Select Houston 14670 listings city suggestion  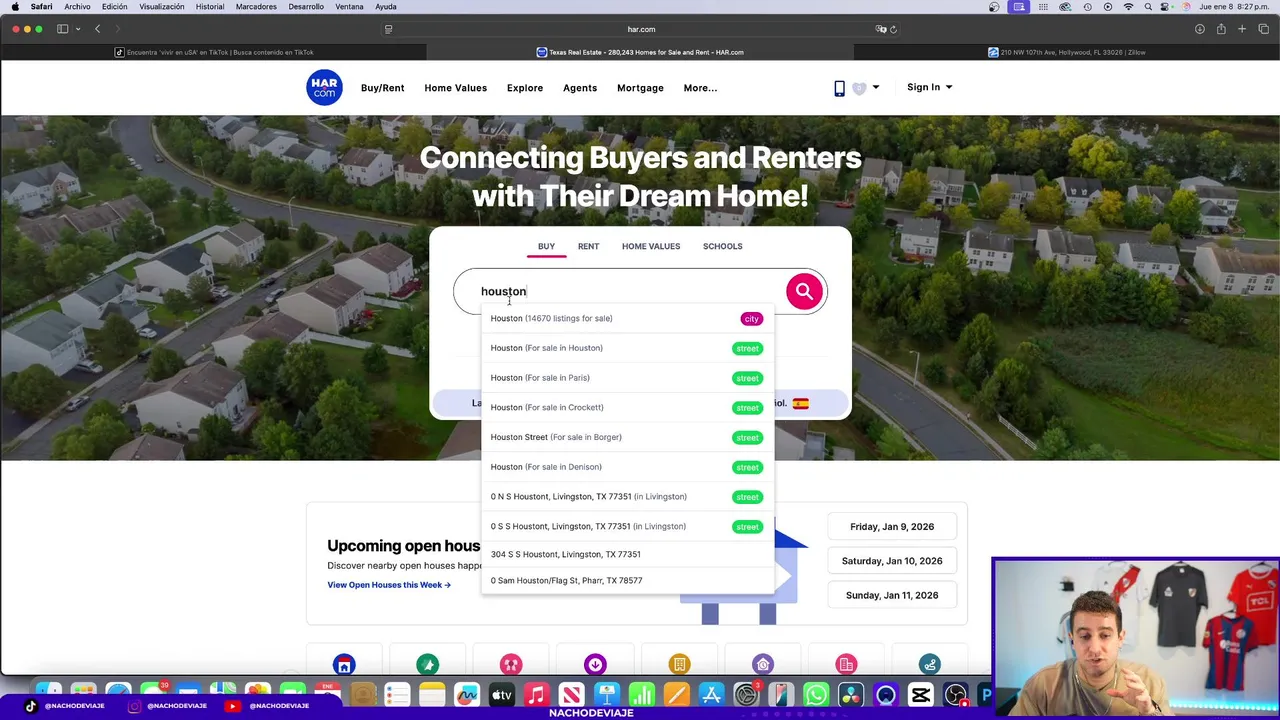click(x=628, y=318)
